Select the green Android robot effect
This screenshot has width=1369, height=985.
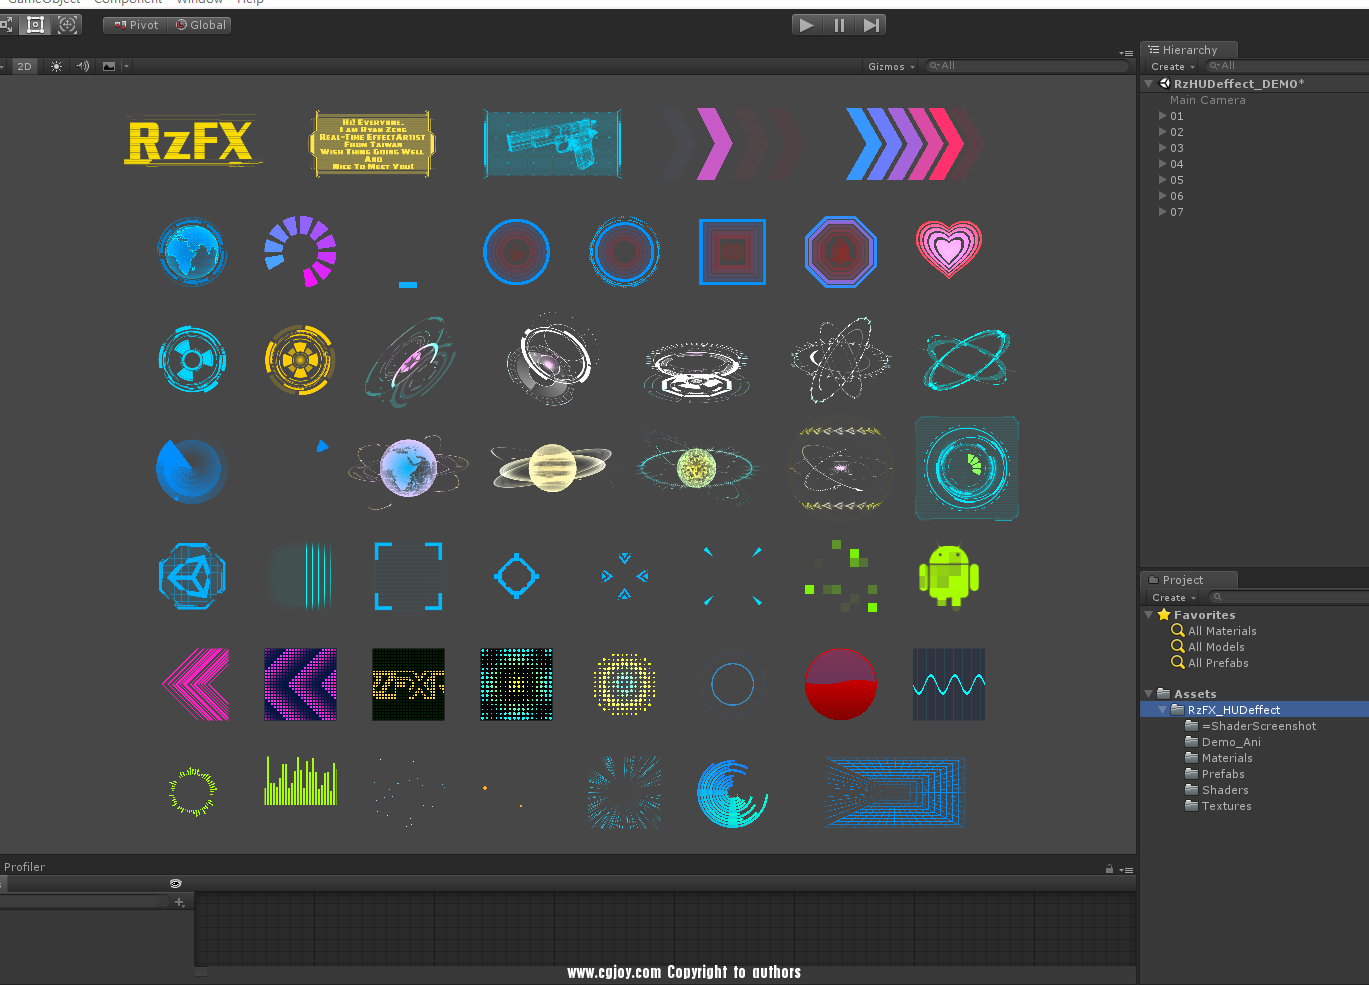point(949,576)
